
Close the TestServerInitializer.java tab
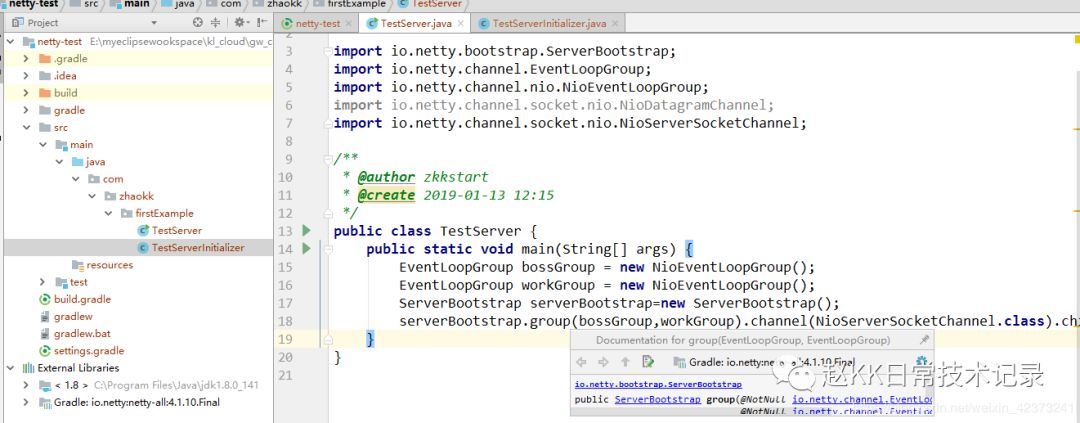pyautogui.click(x=614, y=23)
